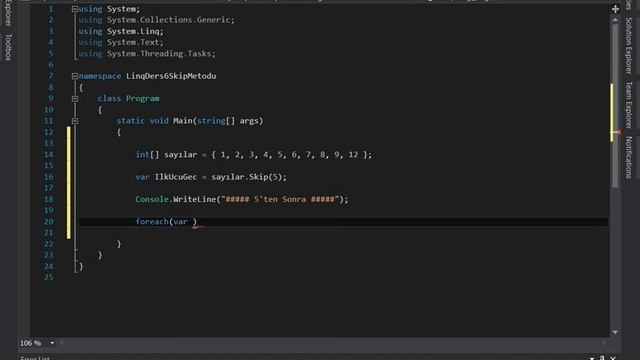This screenshot has height=360, width=640.
Task: Click the vertical scrollbar thumb
Action: [x=615, y=106]
